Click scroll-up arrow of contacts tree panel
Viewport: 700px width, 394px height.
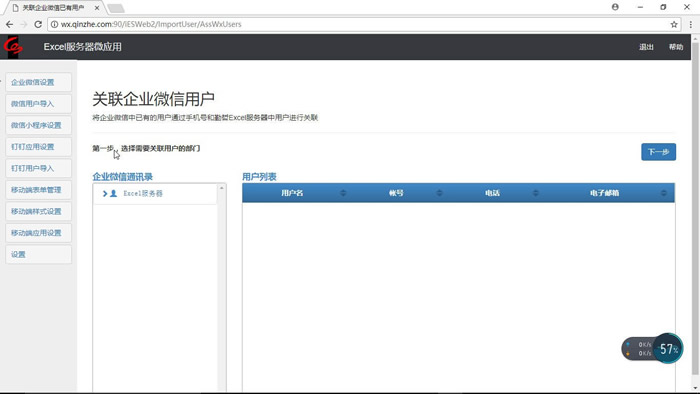221,188
